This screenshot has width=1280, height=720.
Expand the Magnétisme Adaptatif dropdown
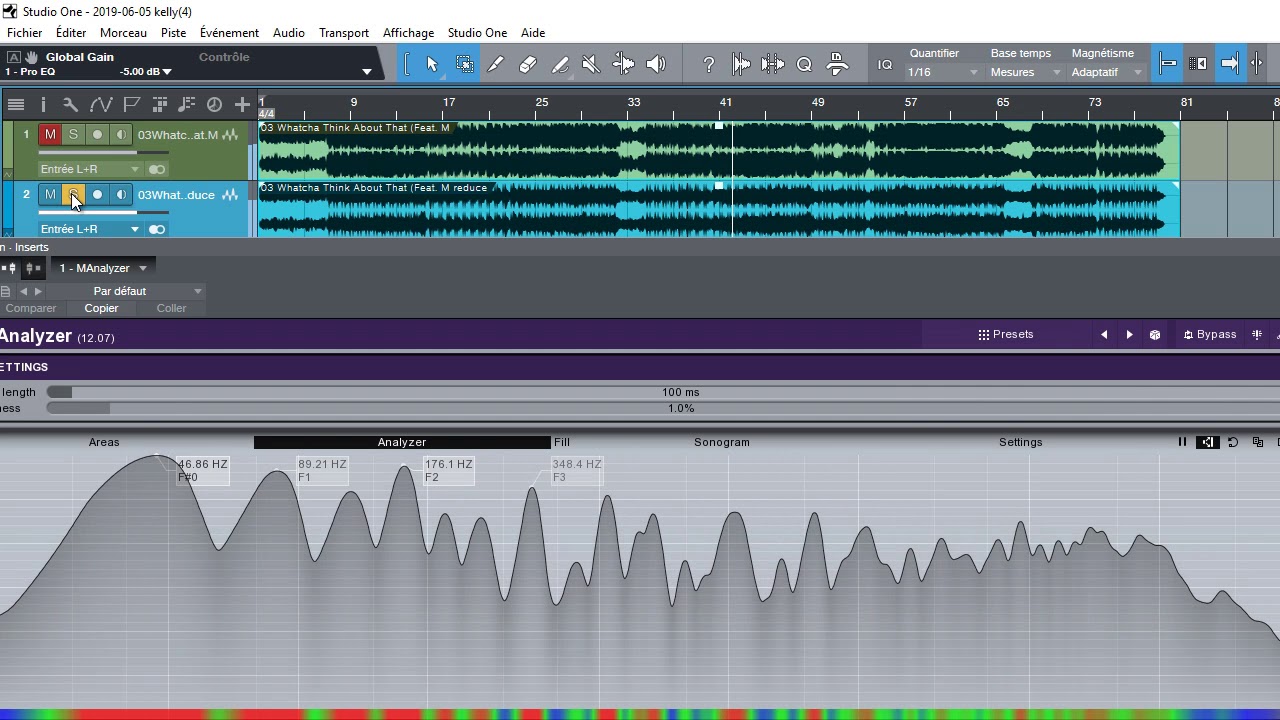pos(1105,72)
